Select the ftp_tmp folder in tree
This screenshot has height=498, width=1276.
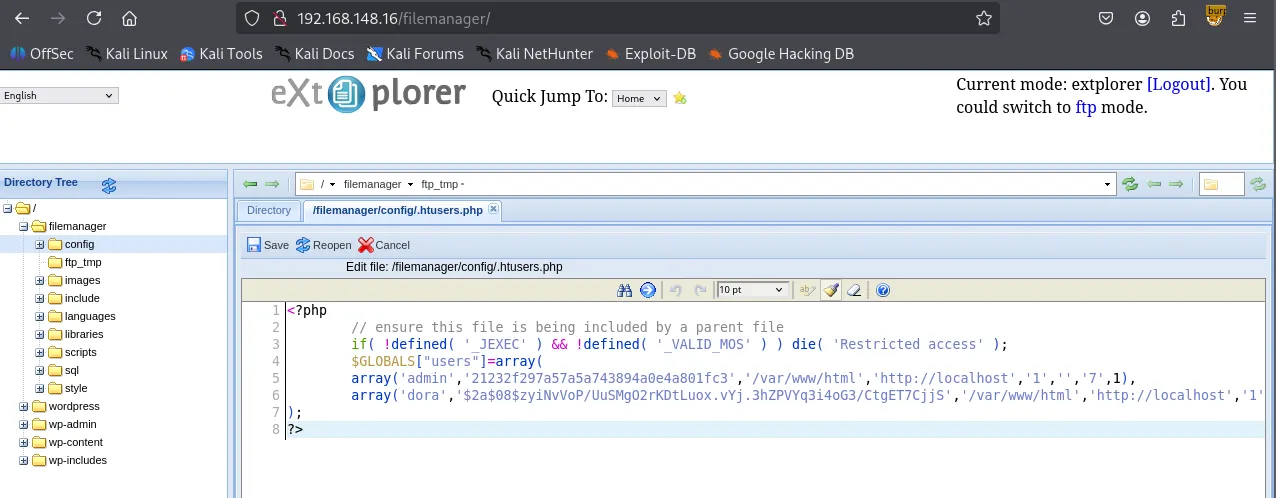click(83, 263)
